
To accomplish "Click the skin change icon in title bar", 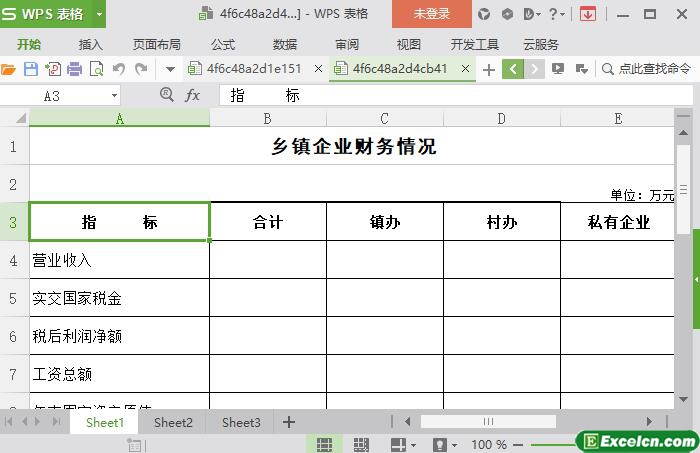I will tap(484, 14).
